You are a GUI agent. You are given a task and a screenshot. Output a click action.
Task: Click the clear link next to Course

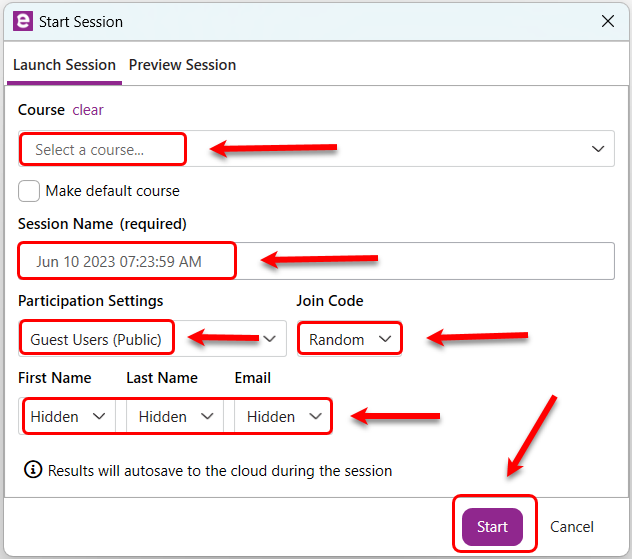click(x=88, y=110)
